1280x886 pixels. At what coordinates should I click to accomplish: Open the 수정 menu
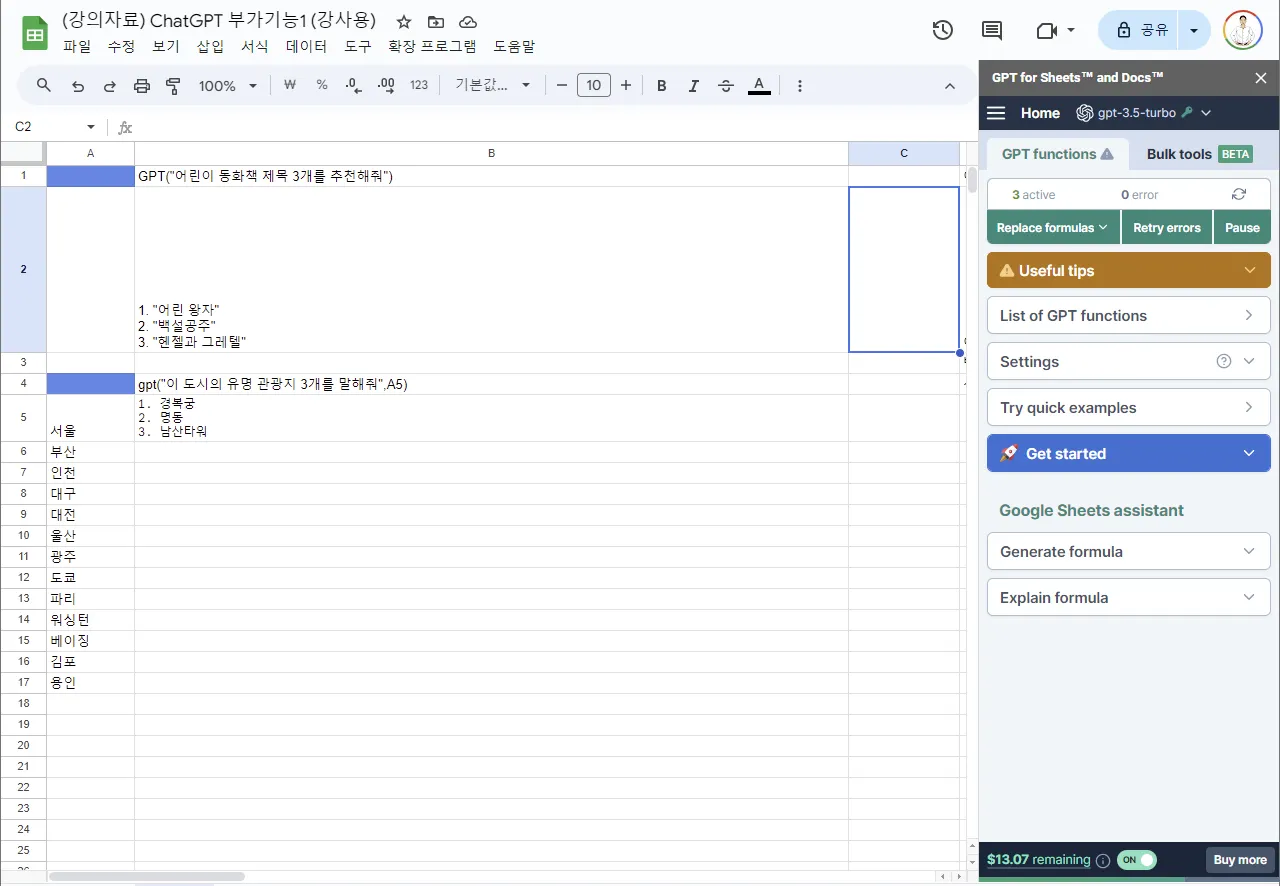[121, 46]
